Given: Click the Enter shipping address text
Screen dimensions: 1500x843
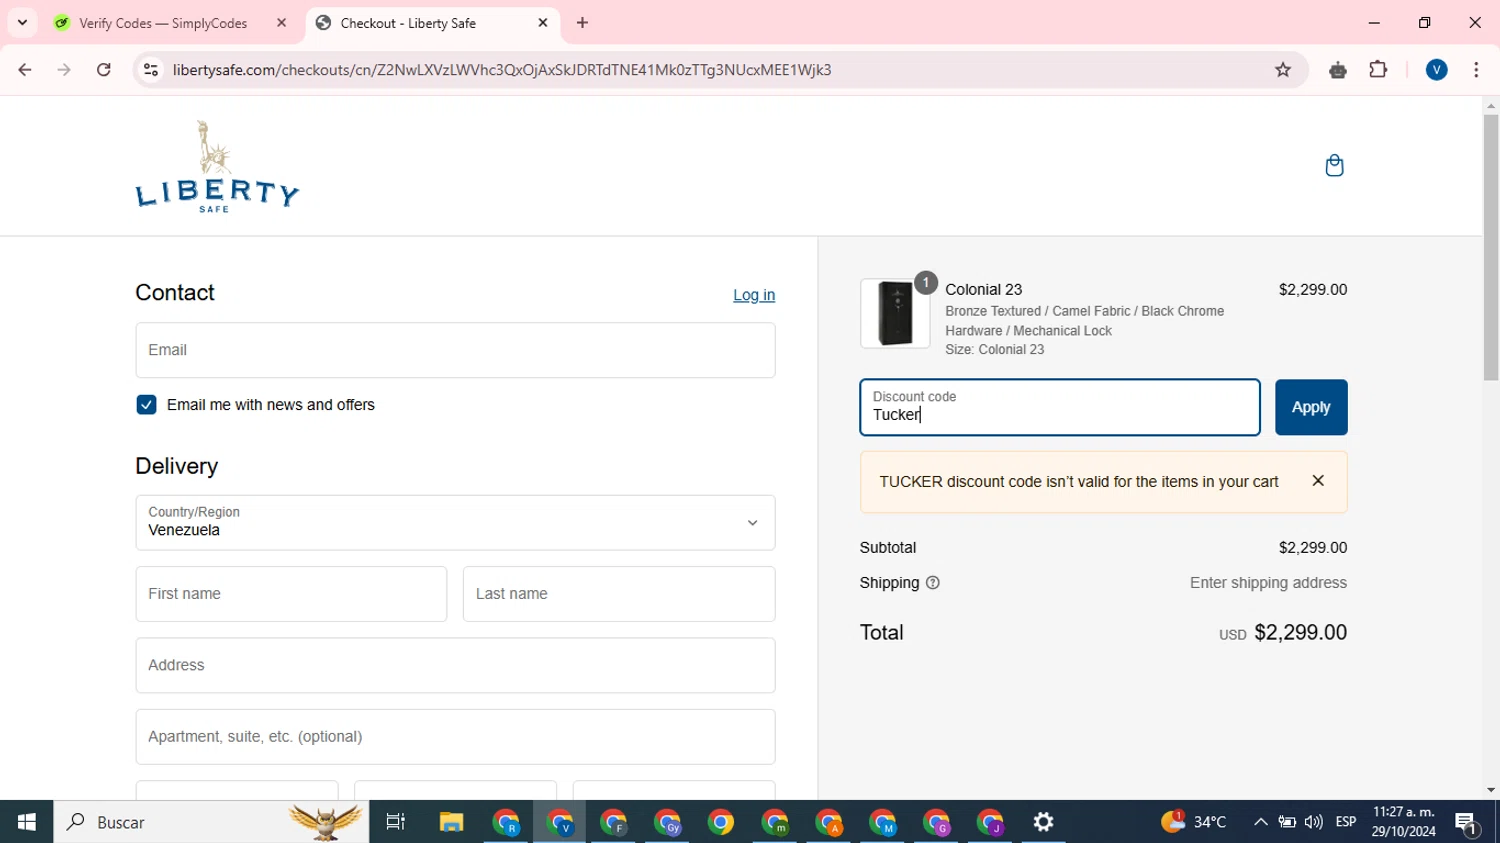Looking at the screenshot, I should pyautogui.click(x=1268, y=583).
